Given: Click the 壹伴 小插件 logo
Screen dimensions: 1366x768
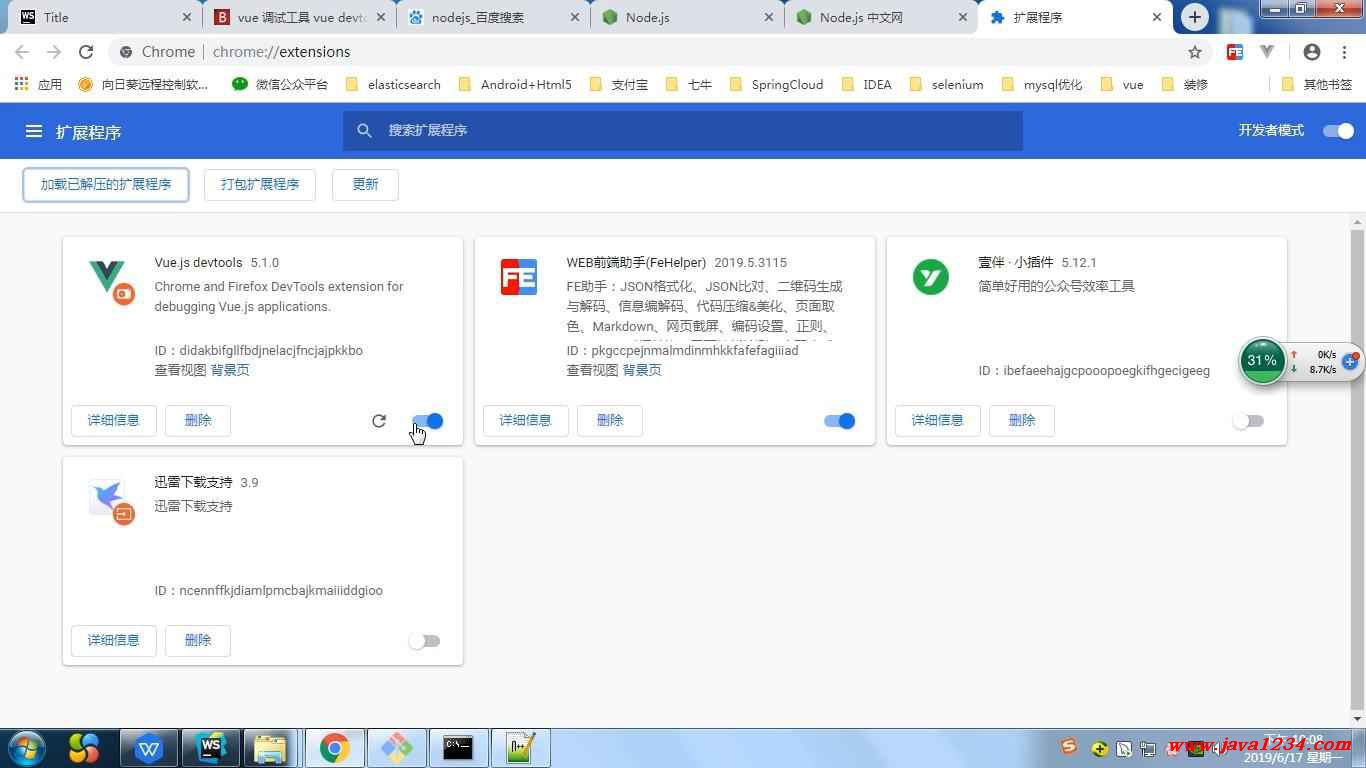Looking at the screenshot, I should (x=931, y=277).
